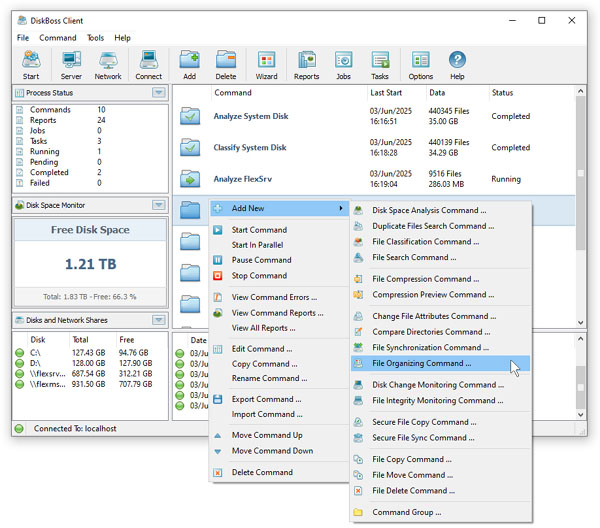Select Delete Command in context menu
This screenshot has width=600, height=528.
pyautogui.click(x=279, y=473)
